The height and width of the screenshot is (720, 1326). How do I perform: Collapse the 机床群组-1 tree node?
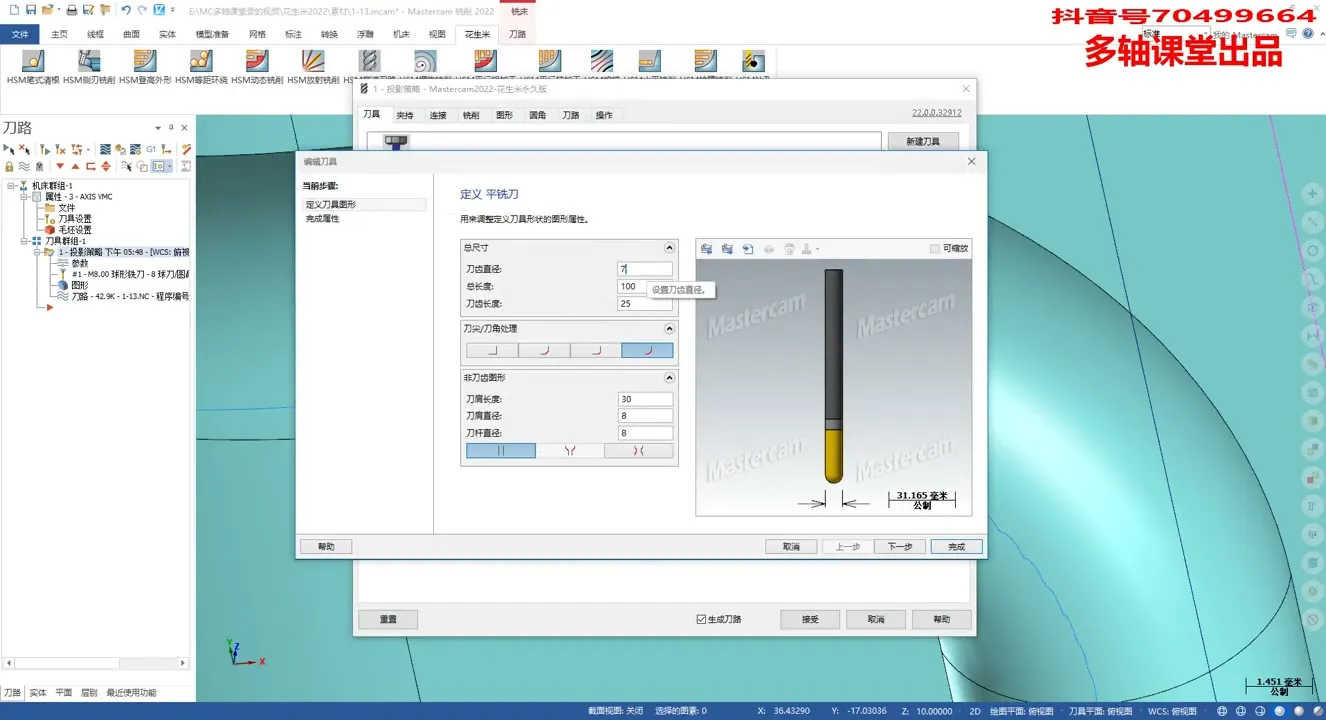click(x=11, y=186)
